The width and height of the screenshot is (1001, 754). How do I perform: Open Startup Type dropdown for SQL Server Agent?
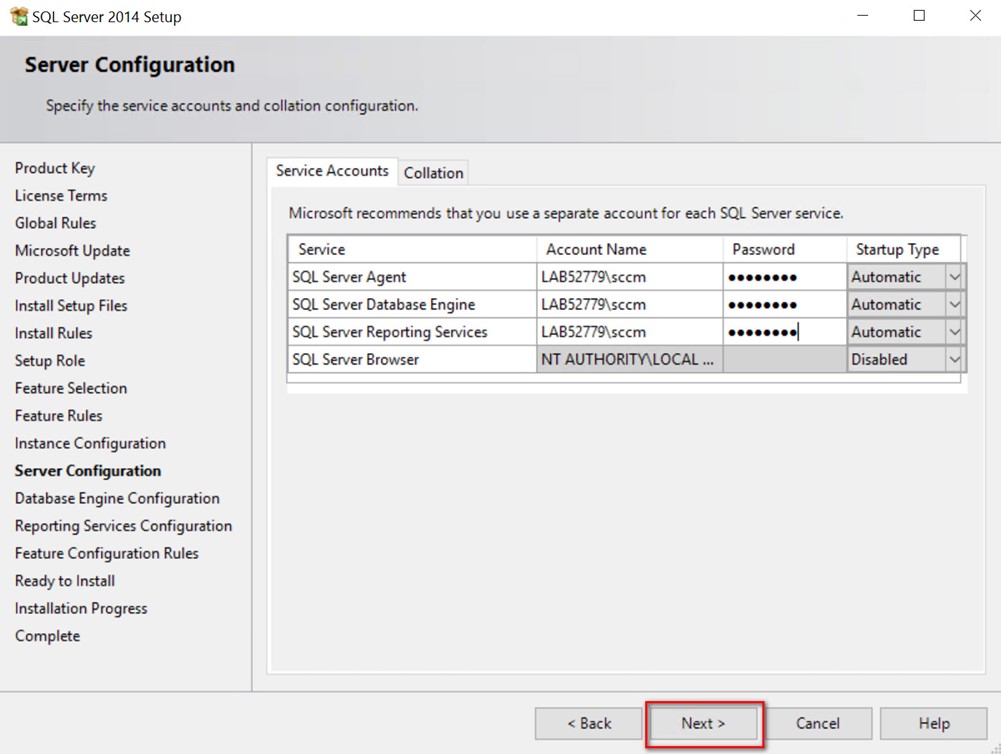[x=954, y=277]
